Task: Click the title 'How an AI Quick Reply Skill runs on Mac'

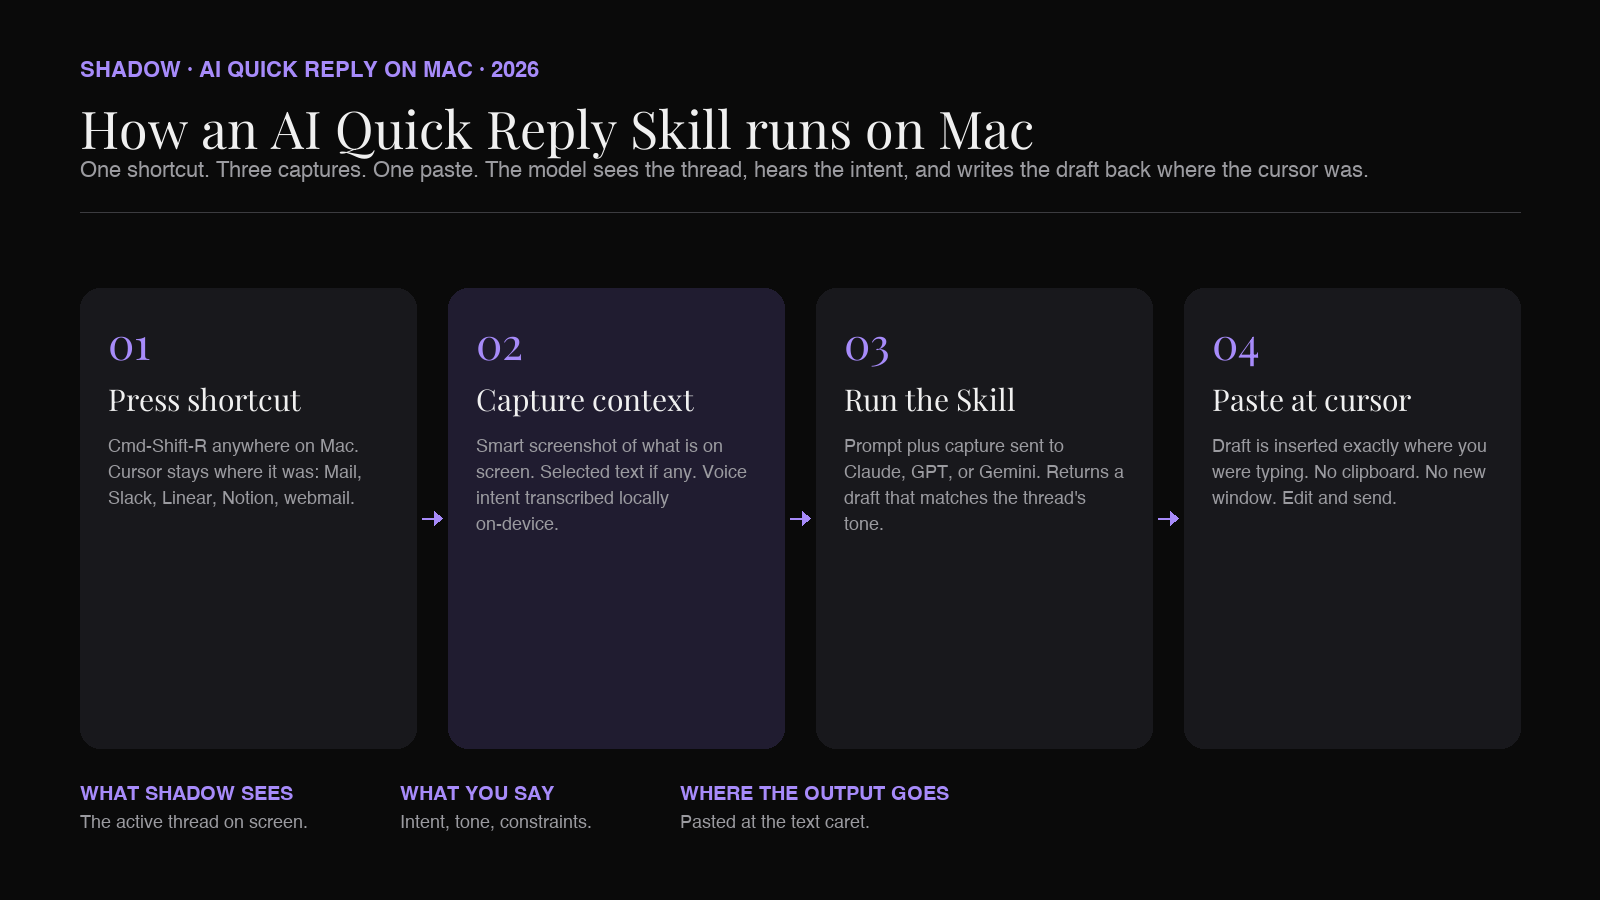Action: click(557, 130)
